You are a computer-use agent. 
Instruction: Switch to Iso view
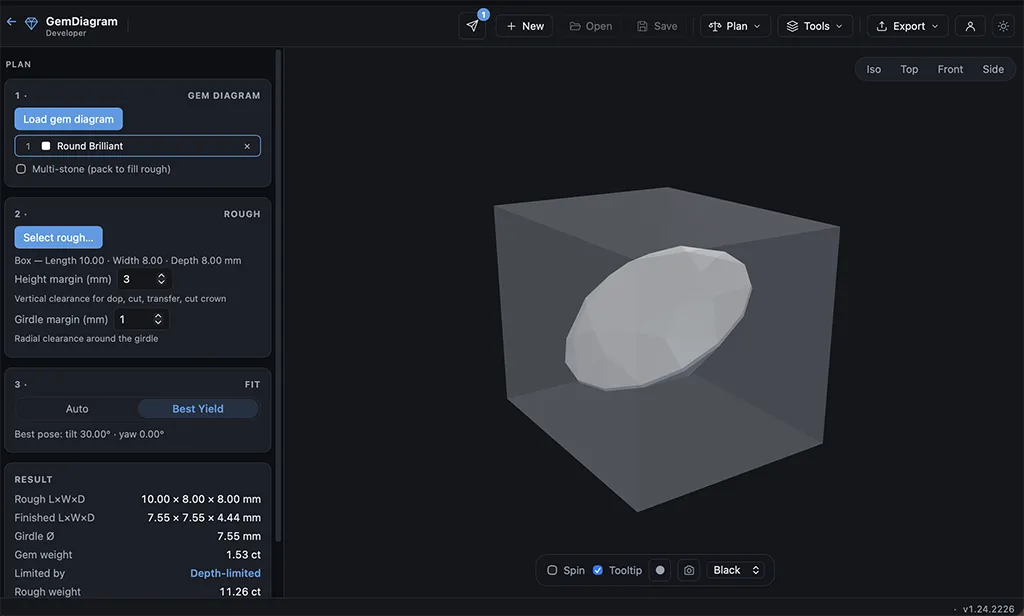[x=873, y=69]
